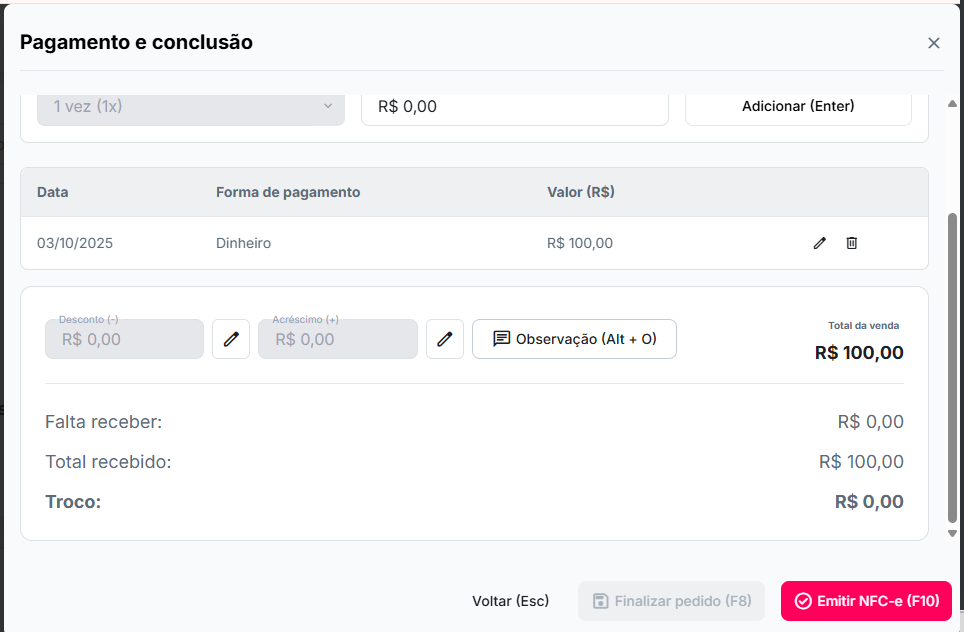The image size is (964, 632).
Task: Click the pencil next to Acréscimo field
Action: pyautogui.click(x=445, y=339)
